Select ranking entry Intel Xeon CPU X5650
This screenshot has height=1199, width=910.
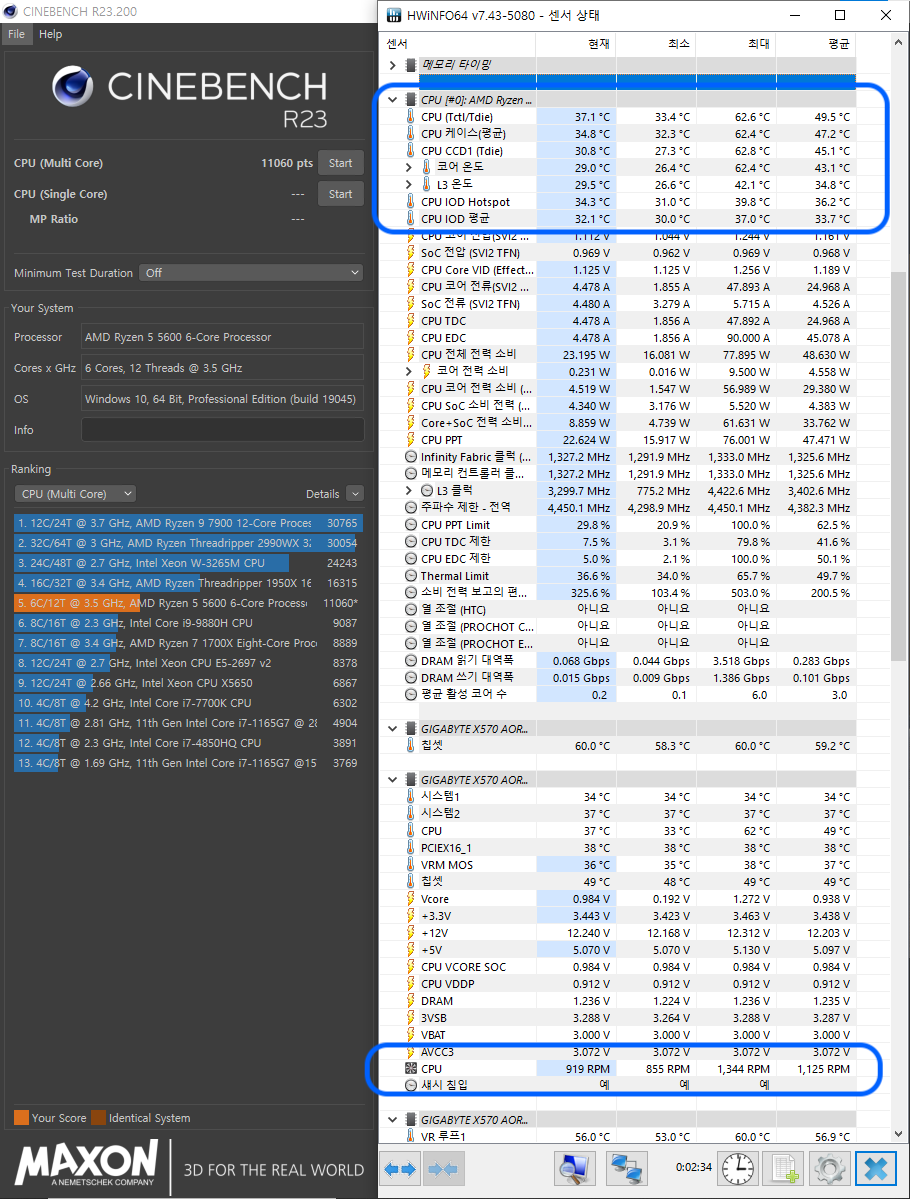[x=188, y=683]
